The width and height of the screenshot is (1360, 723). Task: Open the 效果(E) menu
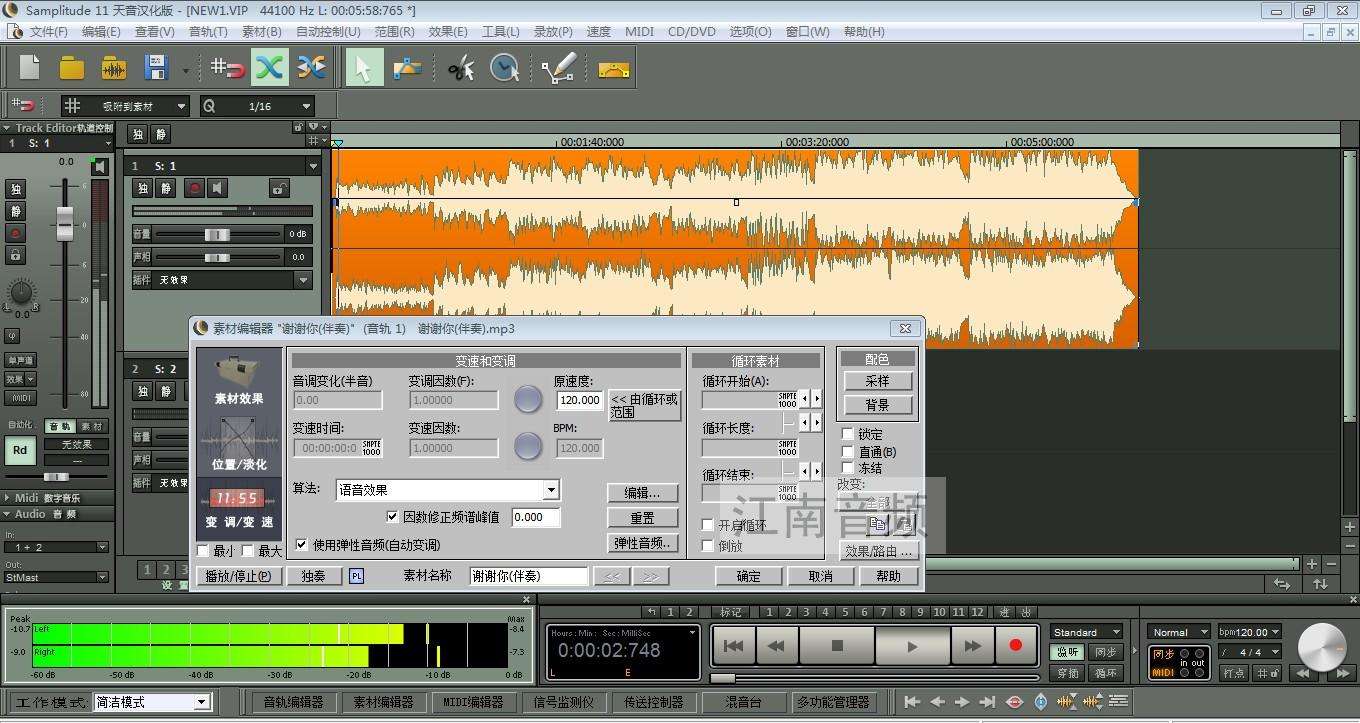[448, 31]
